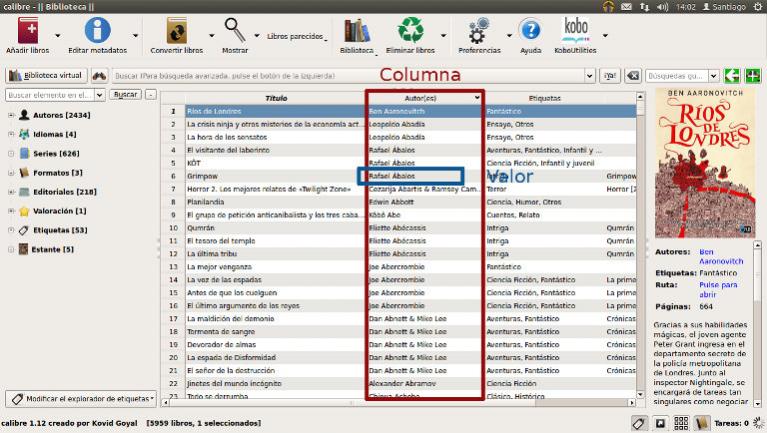Click the Añadir libros toolbar icon
Viewport: 767px width, 433px height.
27,31
